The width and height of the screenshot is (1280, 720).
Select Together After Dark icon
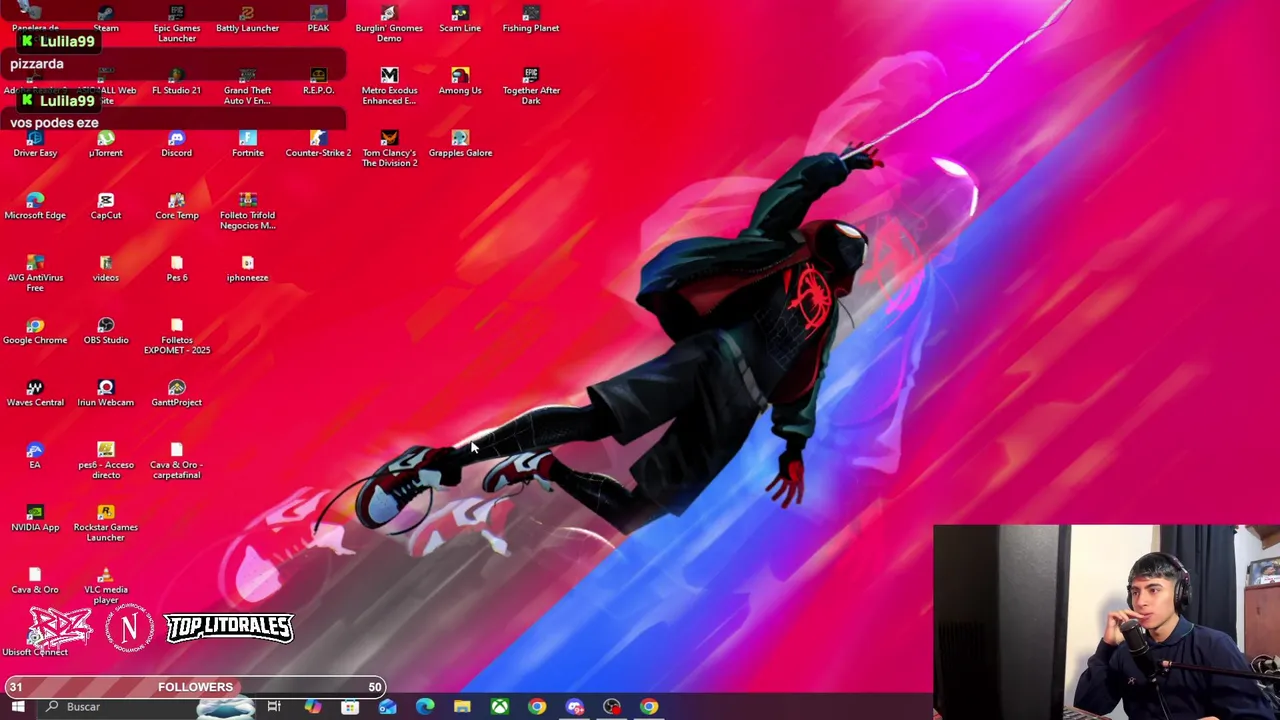(531, 87)
